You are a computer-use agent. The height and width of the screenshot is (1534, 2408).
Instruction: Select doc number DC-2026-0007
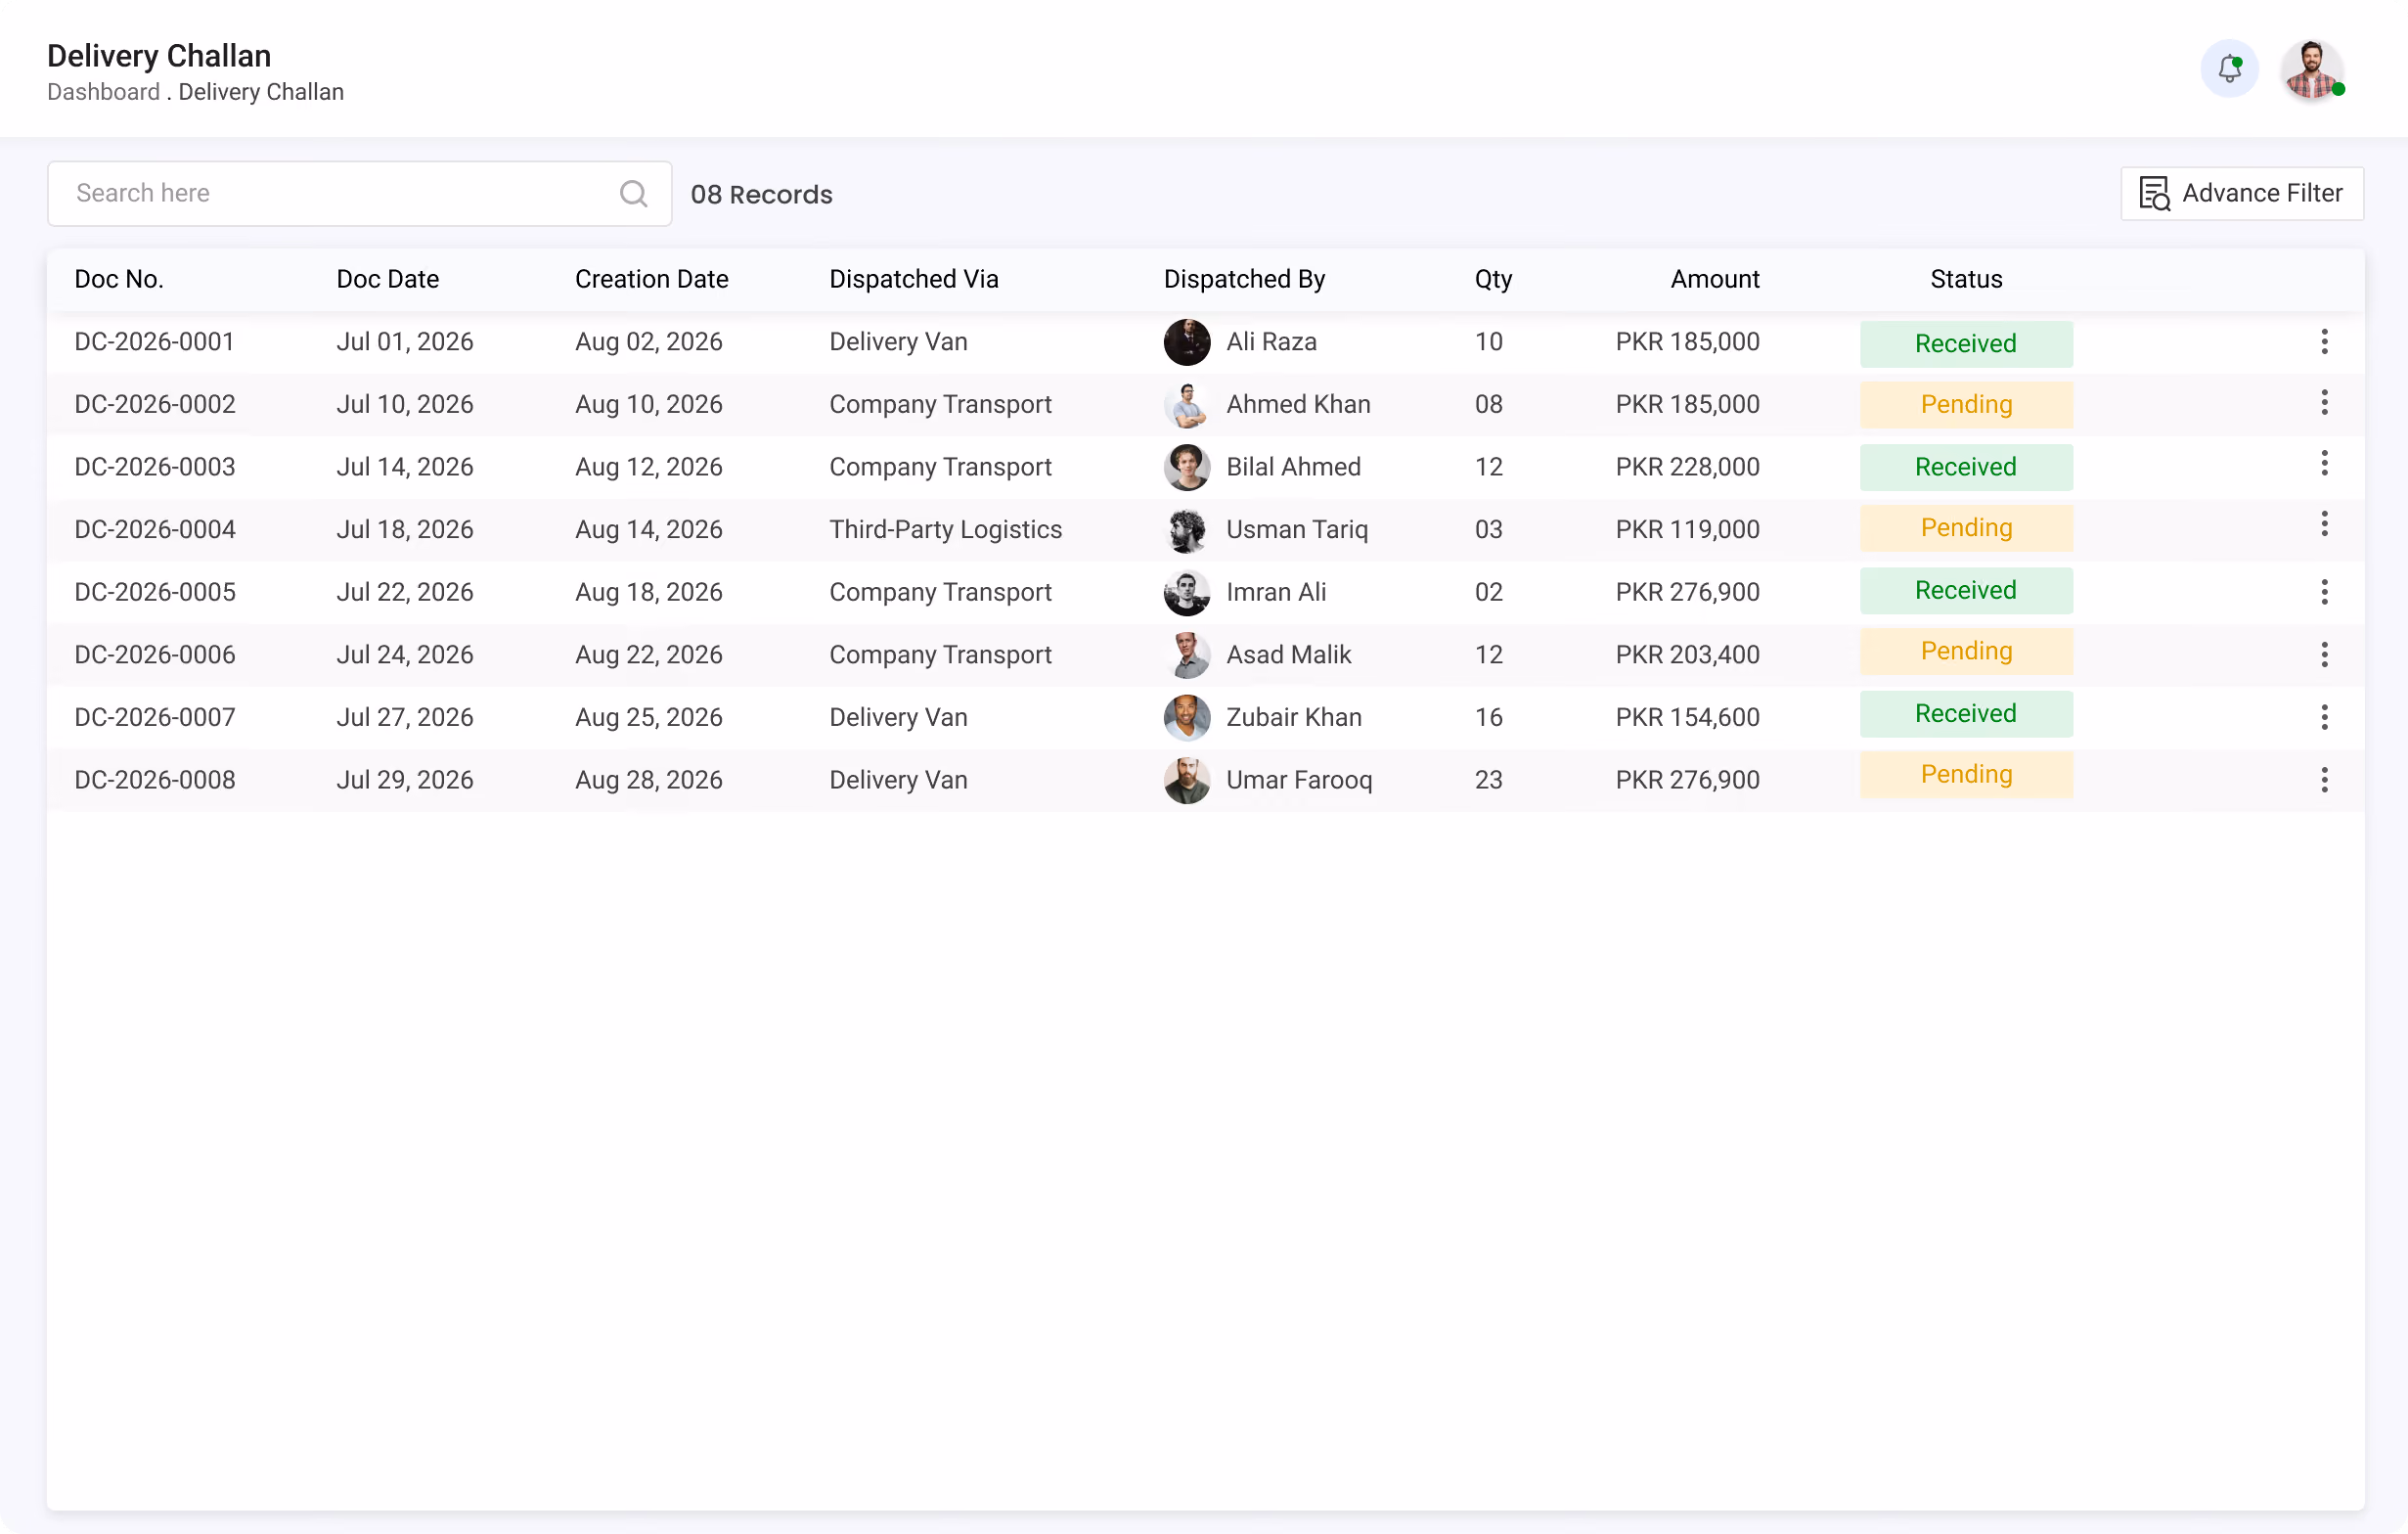tap(155, 718)
